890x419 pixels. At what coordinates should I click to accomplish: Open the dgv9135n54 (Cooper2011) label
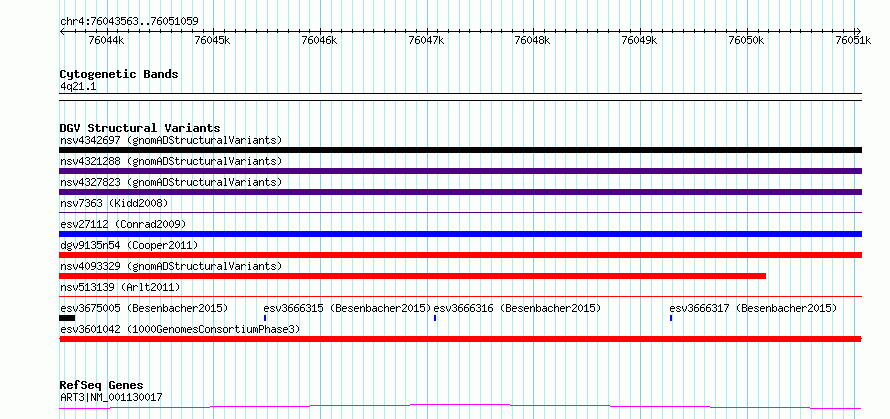(129, 245)
